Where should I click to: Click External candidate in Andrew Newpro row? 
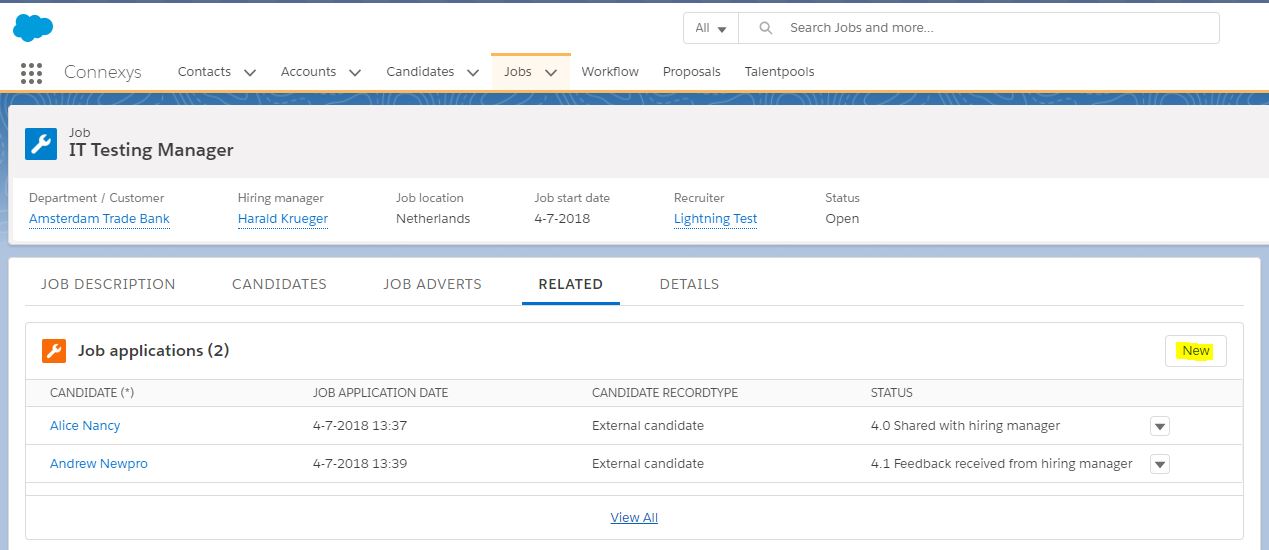tap(648, 464)
